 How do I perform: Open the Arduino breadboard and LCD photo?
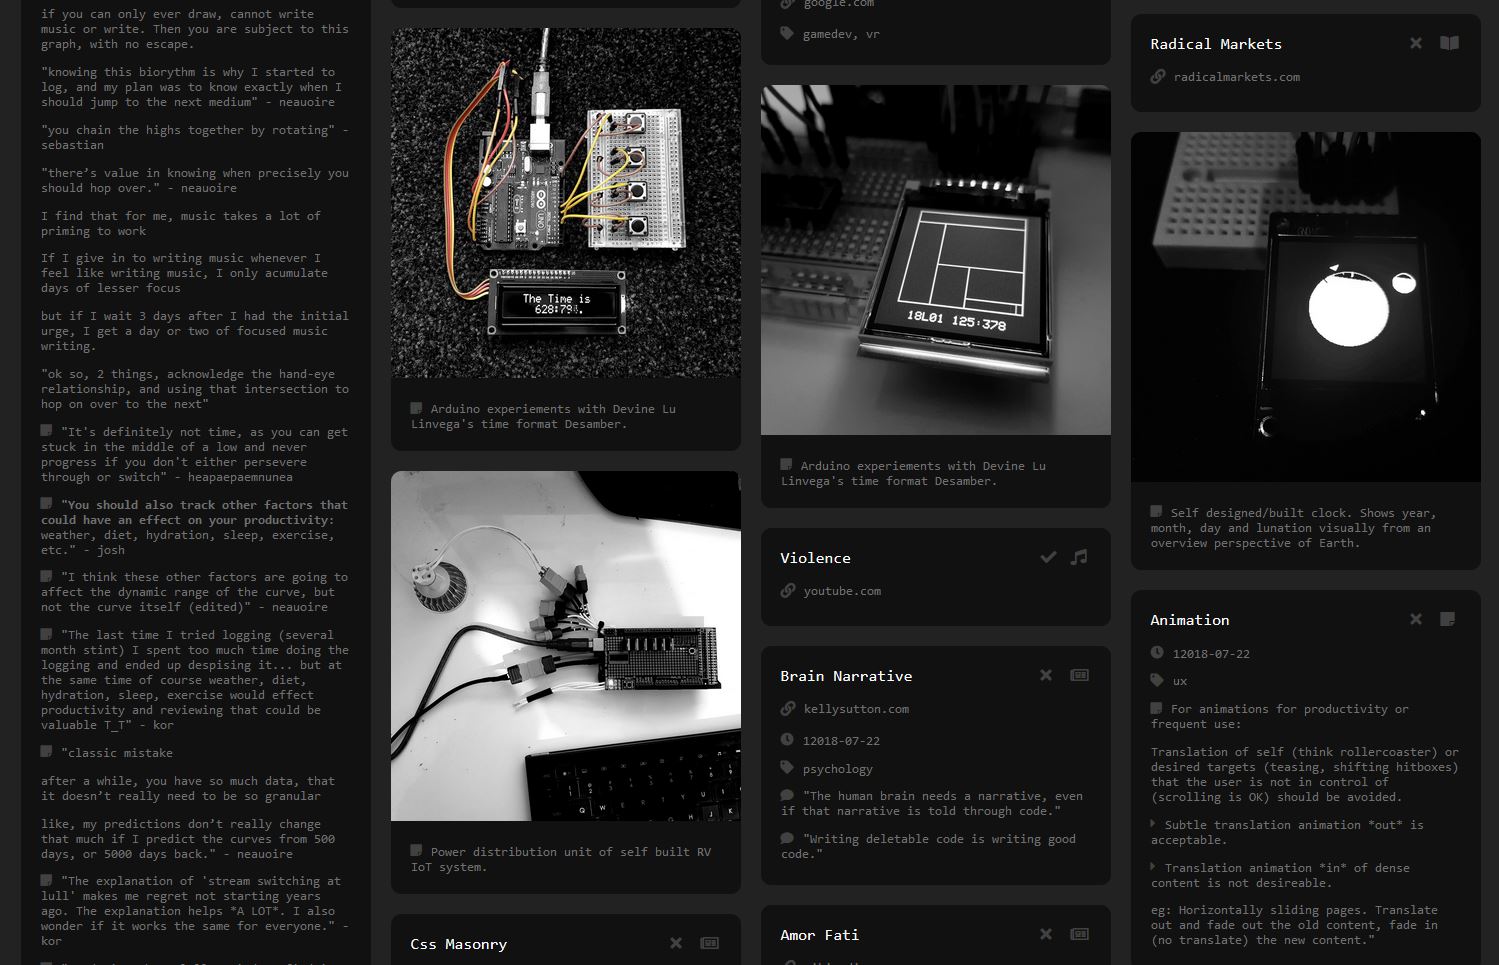pyautogui.click(x=566, y=203)
